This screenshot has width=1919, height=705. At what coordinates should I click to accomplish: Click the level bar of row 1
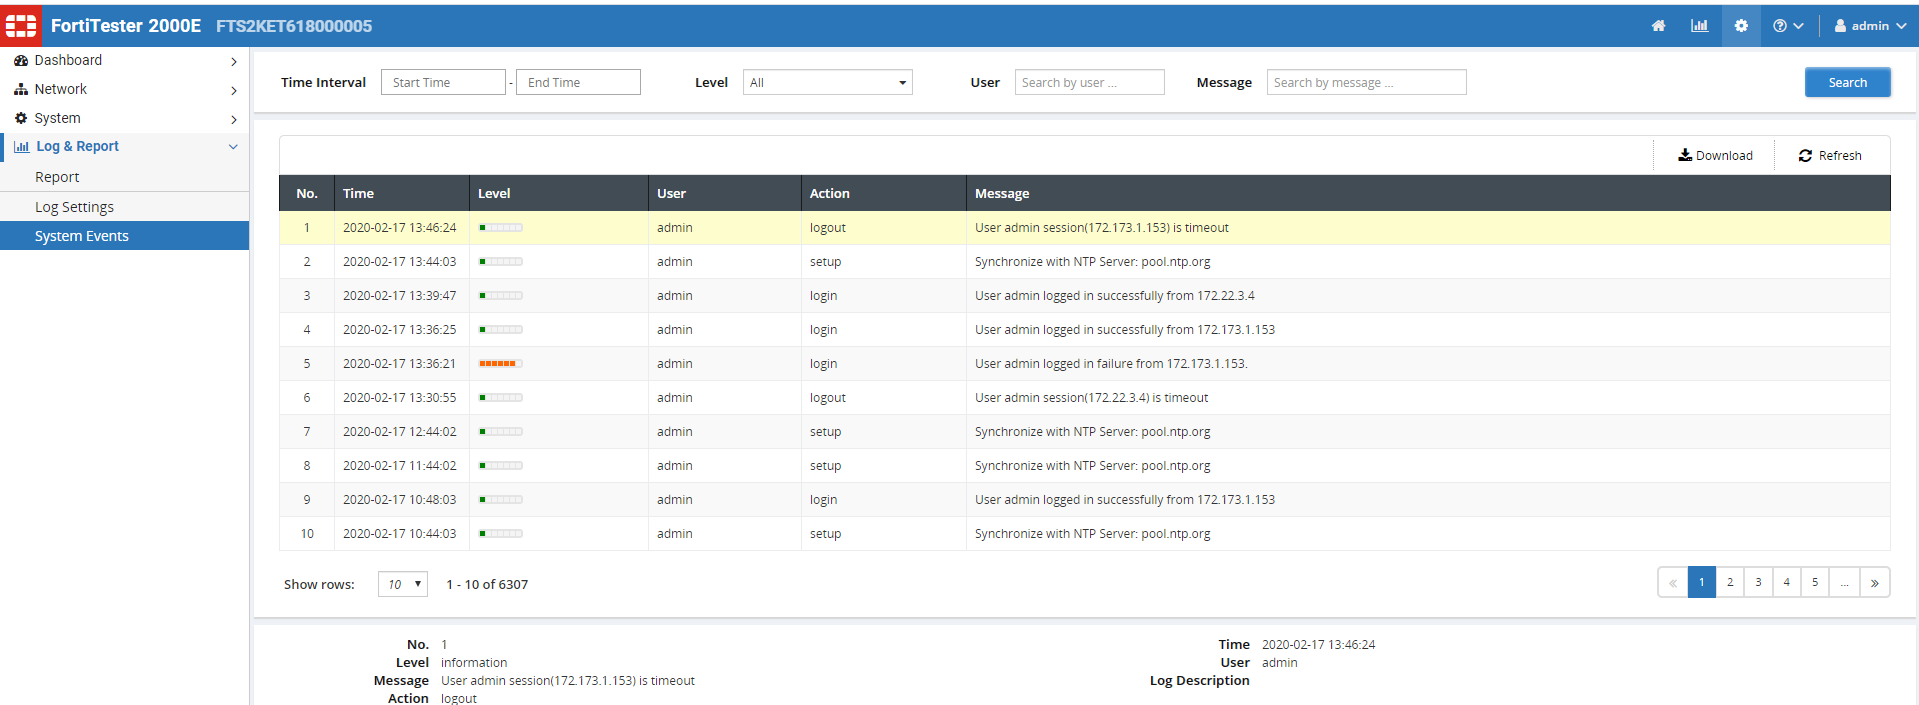[x=501, y=227]
